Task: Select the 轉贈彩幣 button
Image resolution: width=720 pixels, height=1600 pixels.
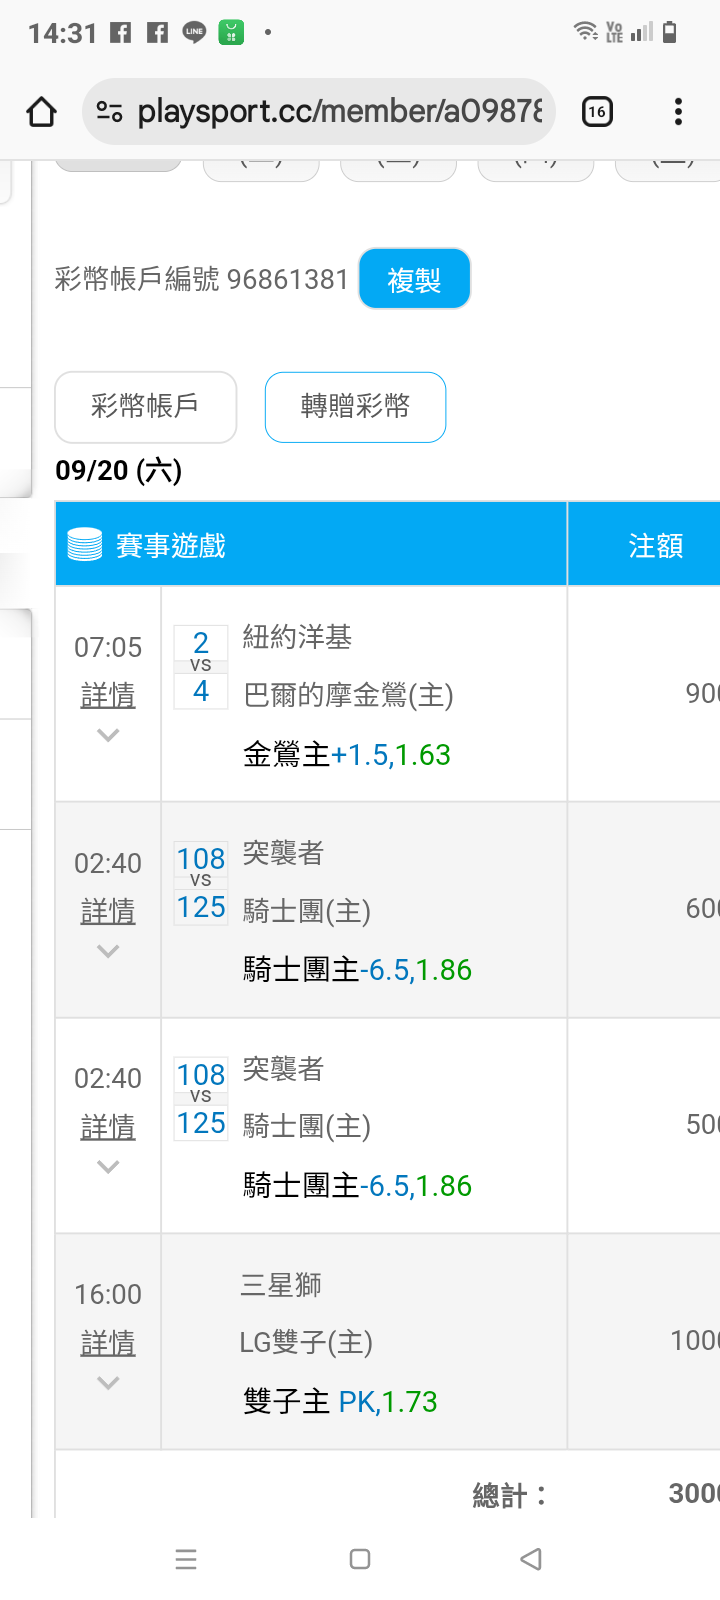Action: click(x=355, y=407)
